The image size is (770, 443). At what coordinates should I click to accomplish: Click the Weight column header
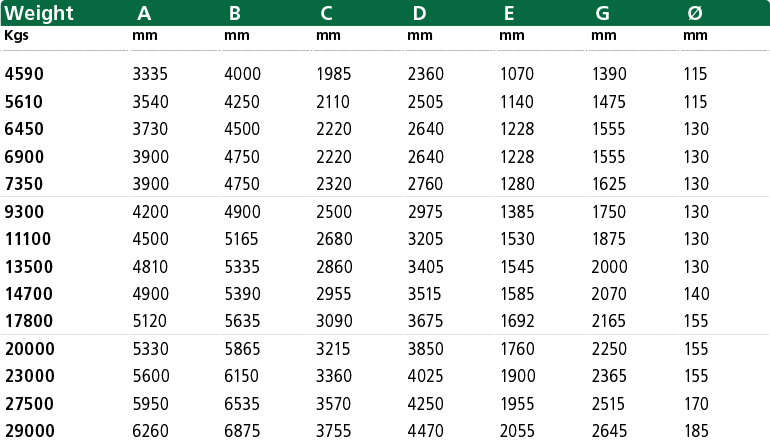coord(39,13)
